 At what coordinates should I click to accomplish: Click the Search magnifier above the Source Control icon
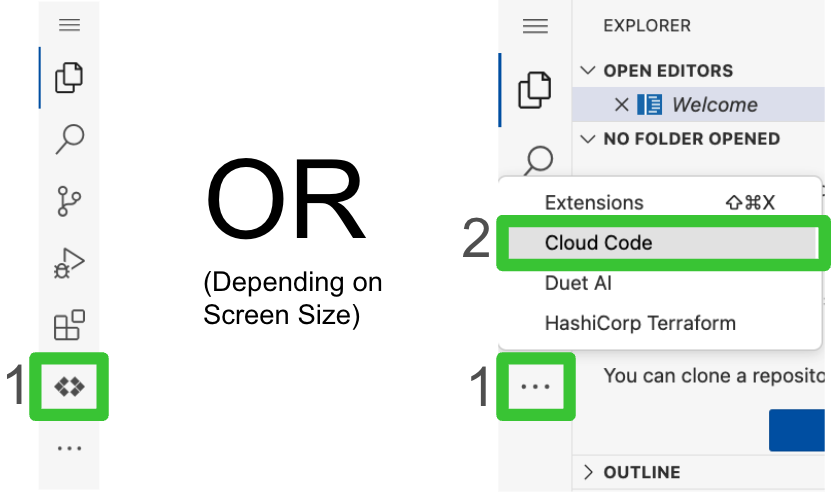[x=69, y=139]
